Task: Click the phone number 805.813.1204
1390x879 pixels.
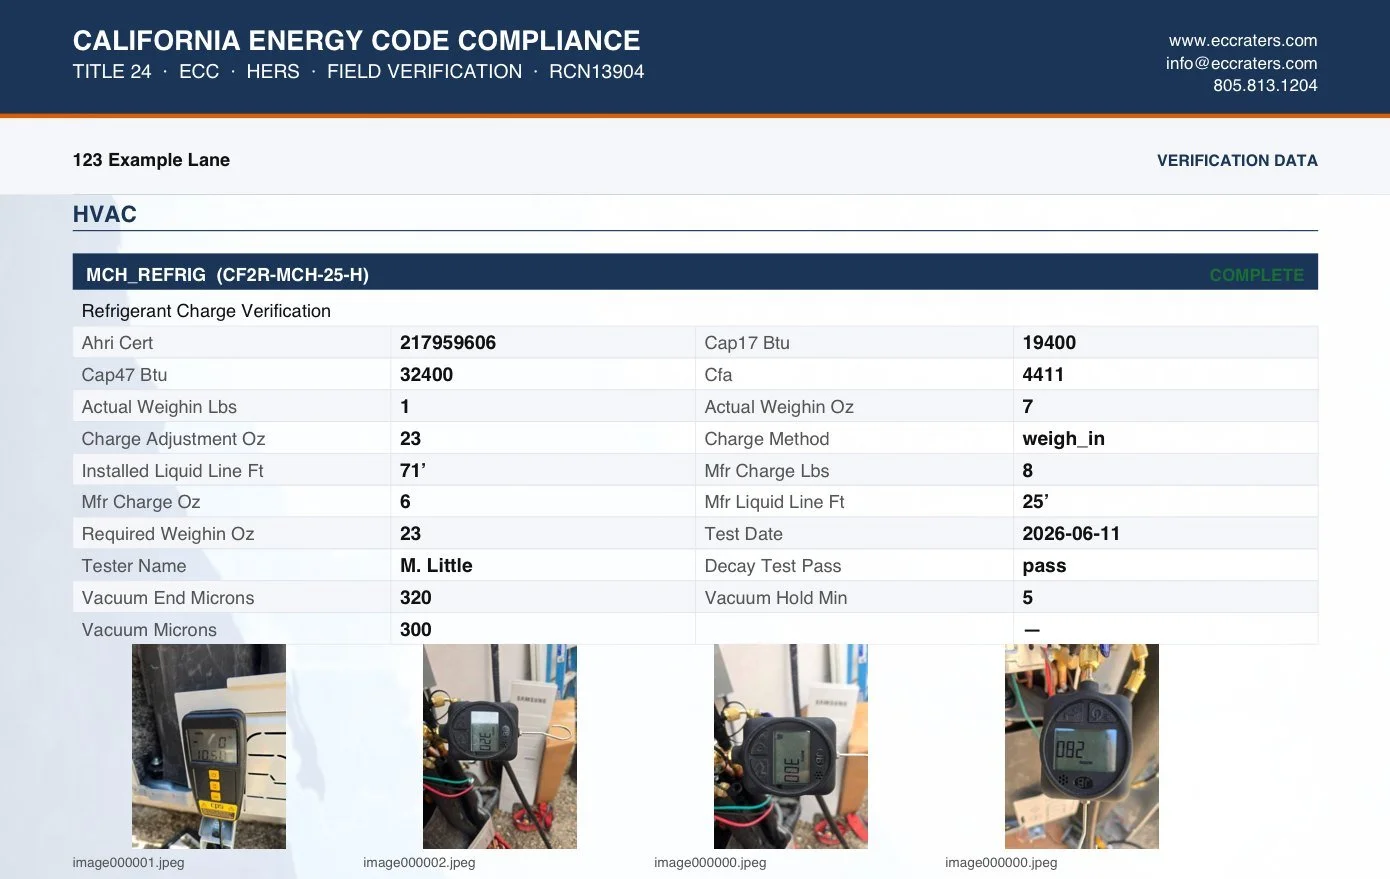Action: (x=1265, y=86)
